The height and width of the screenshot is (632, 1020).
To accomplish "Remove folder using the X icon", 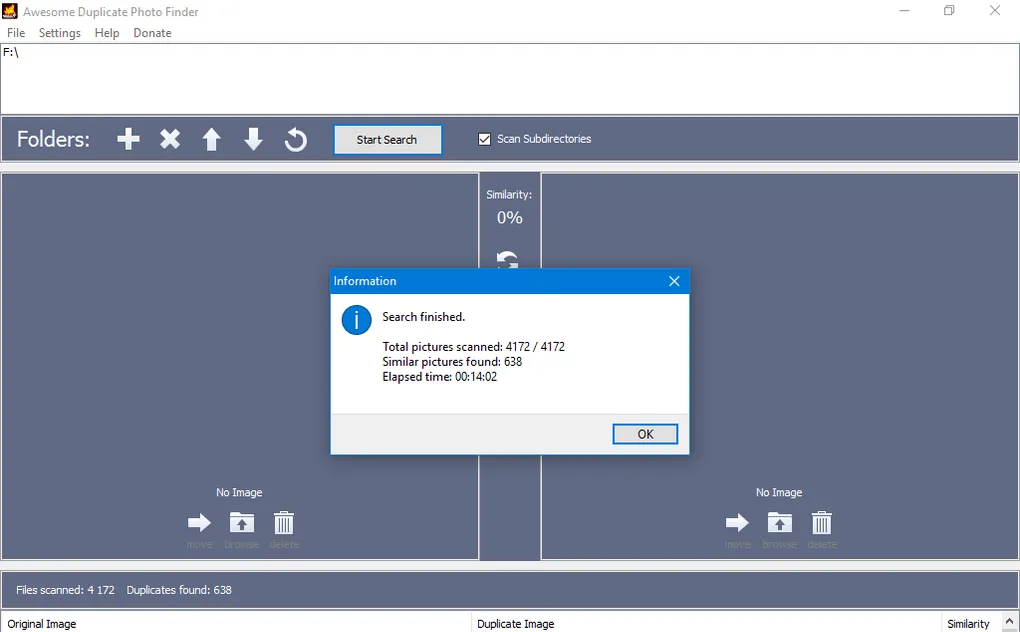I will click(170, 140).
